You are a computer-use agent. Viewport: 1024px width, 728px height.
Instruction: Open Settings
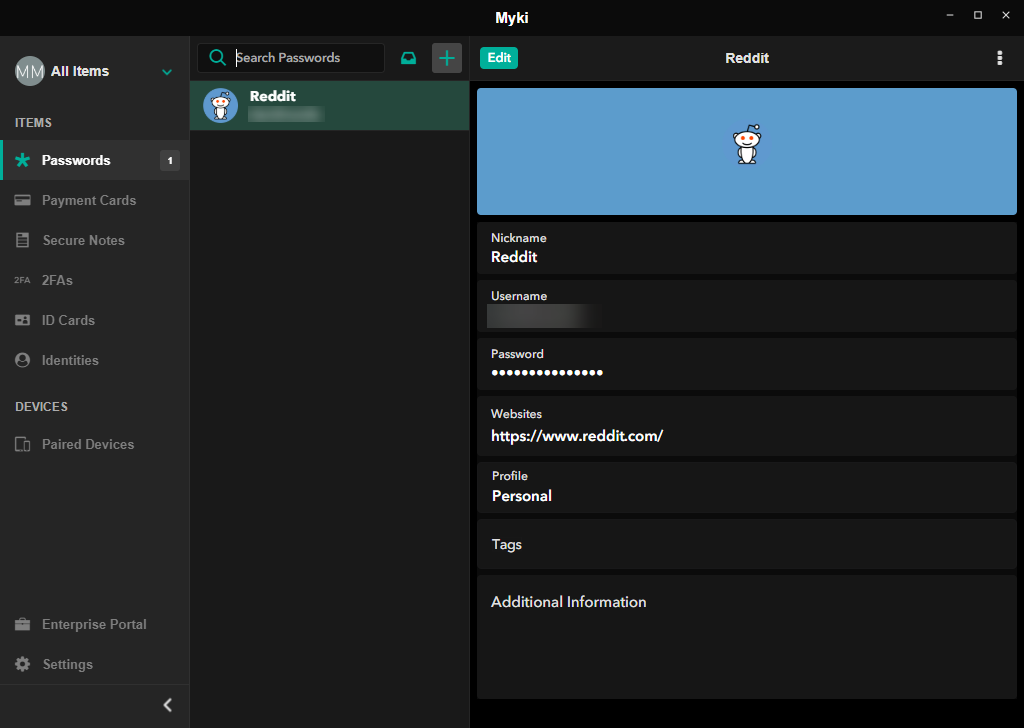coord(95,664)
